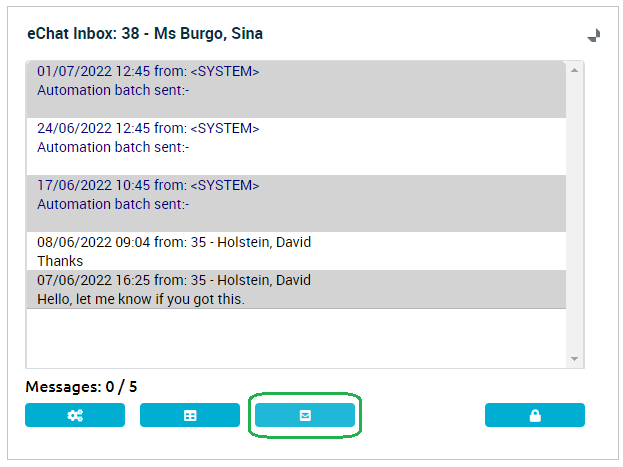This screenshot has height=467, width=623.
Task: Select the 07/06/2022 16:25 Holstein message
Action: 296,289
